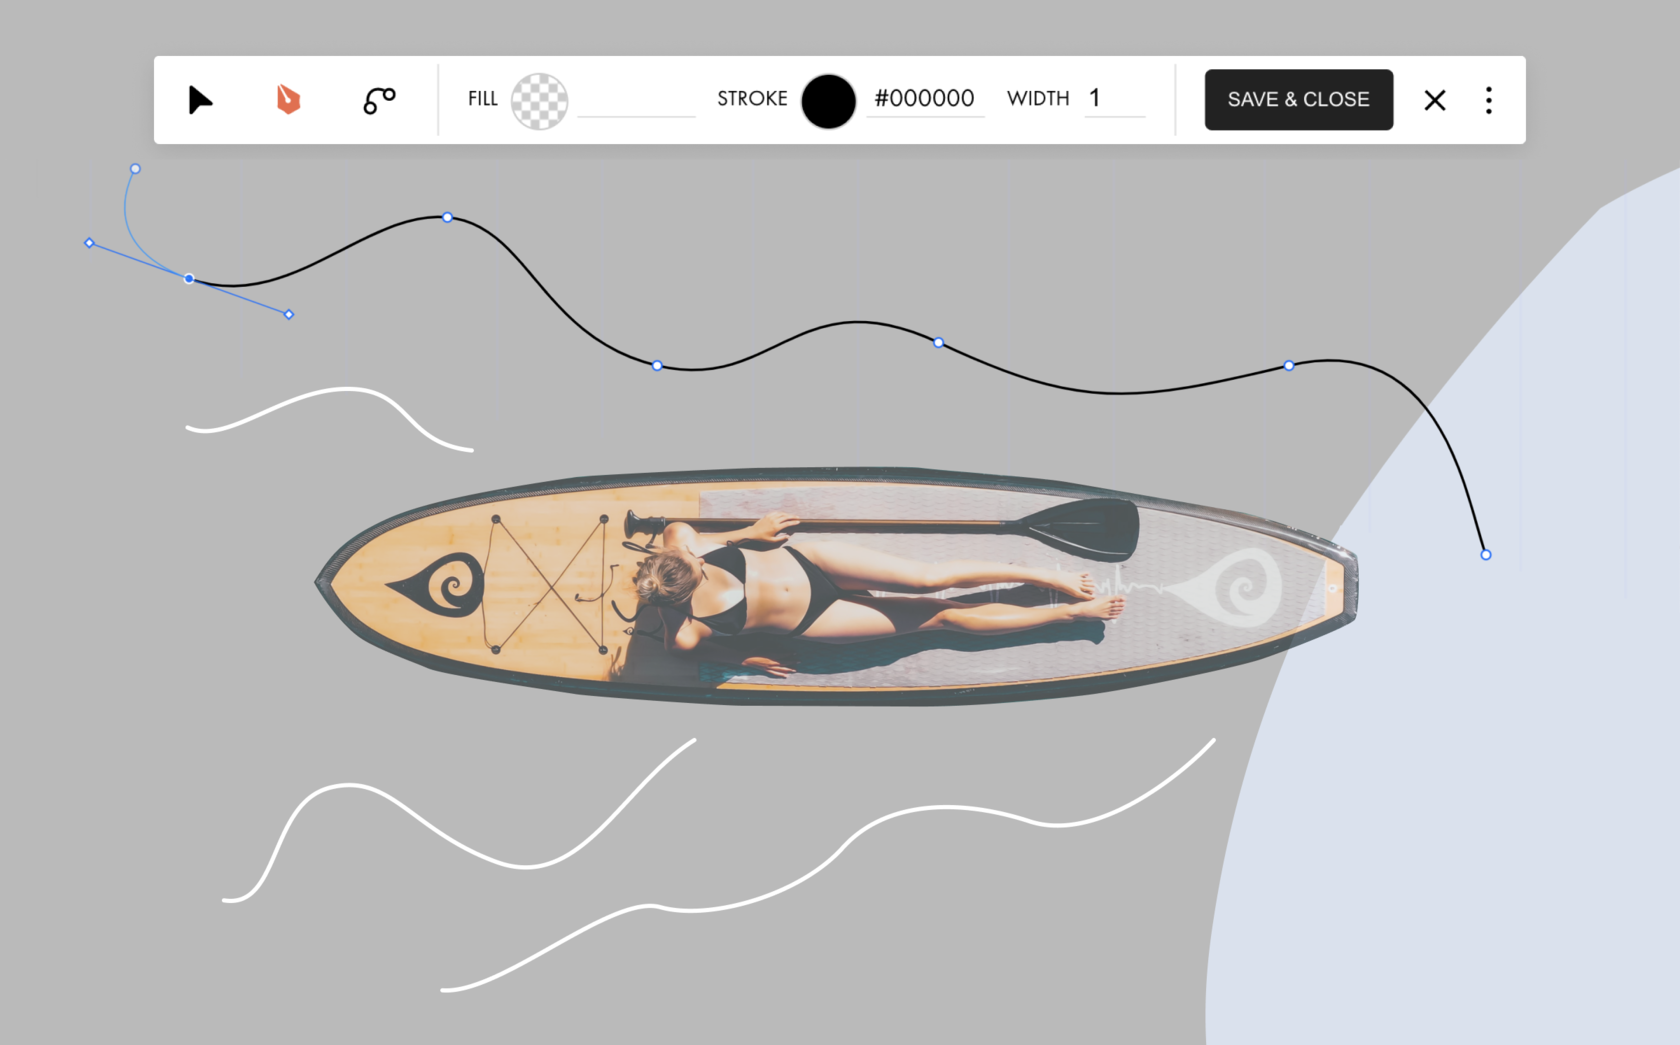Click the Save & Close button
The image size is (1680, 1045).
1298,99
